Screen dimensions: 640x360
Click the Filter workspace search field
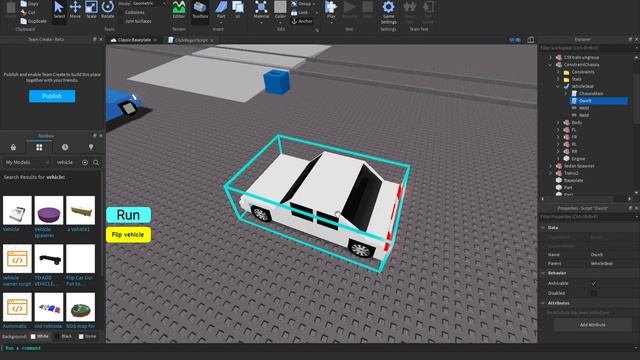[x=587, y=48]
